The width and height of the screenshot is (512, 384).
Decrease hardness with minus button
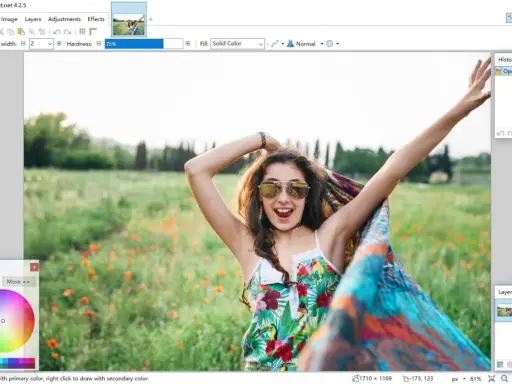(x=99, y=44)
